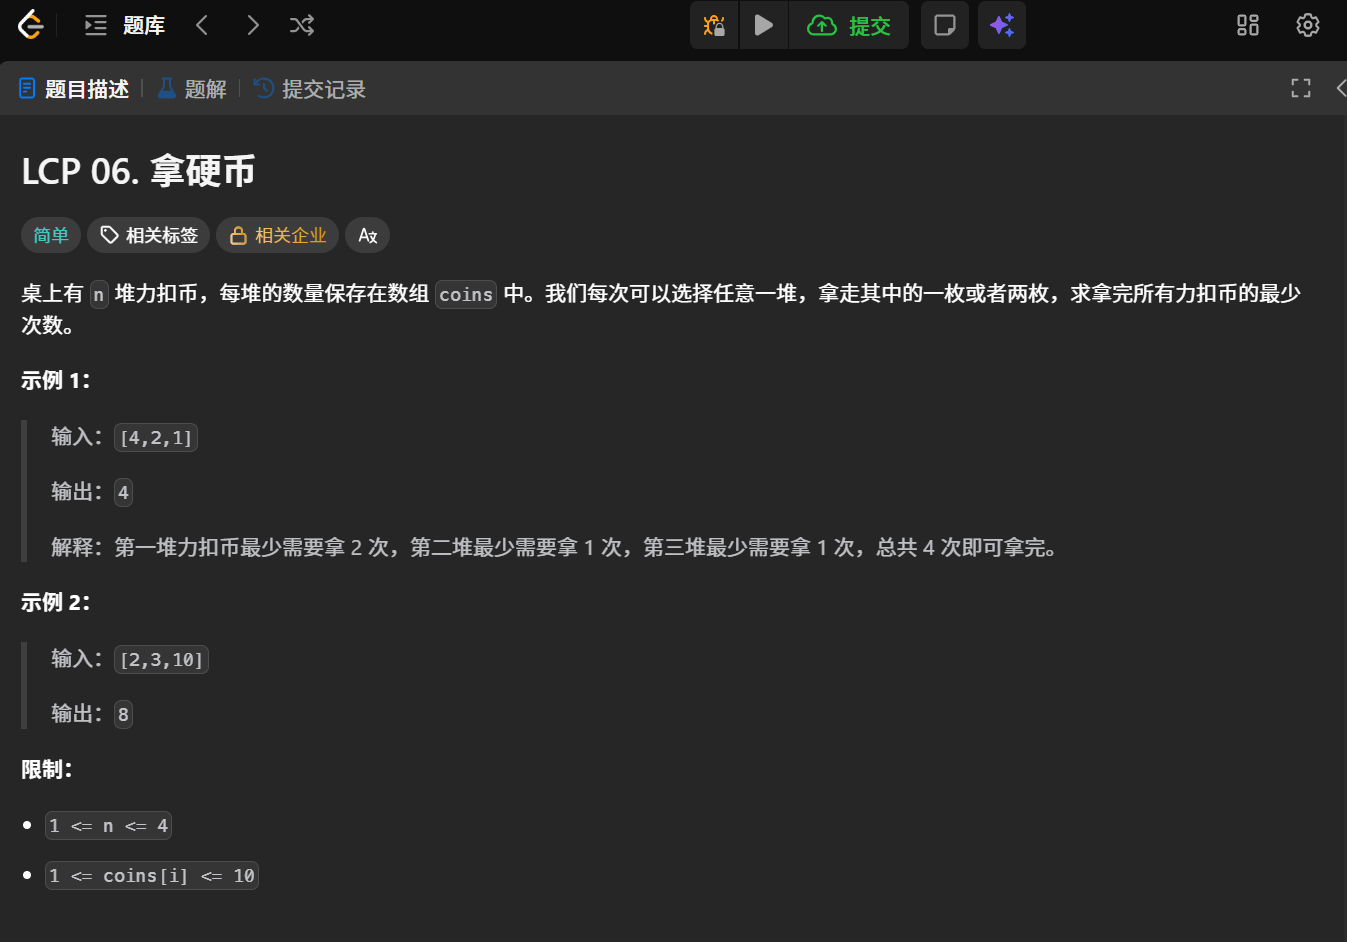This screenshot has height=942, width=1347.
Task: Click the 解释 explanation line in example 1
Action: (556, 547)
